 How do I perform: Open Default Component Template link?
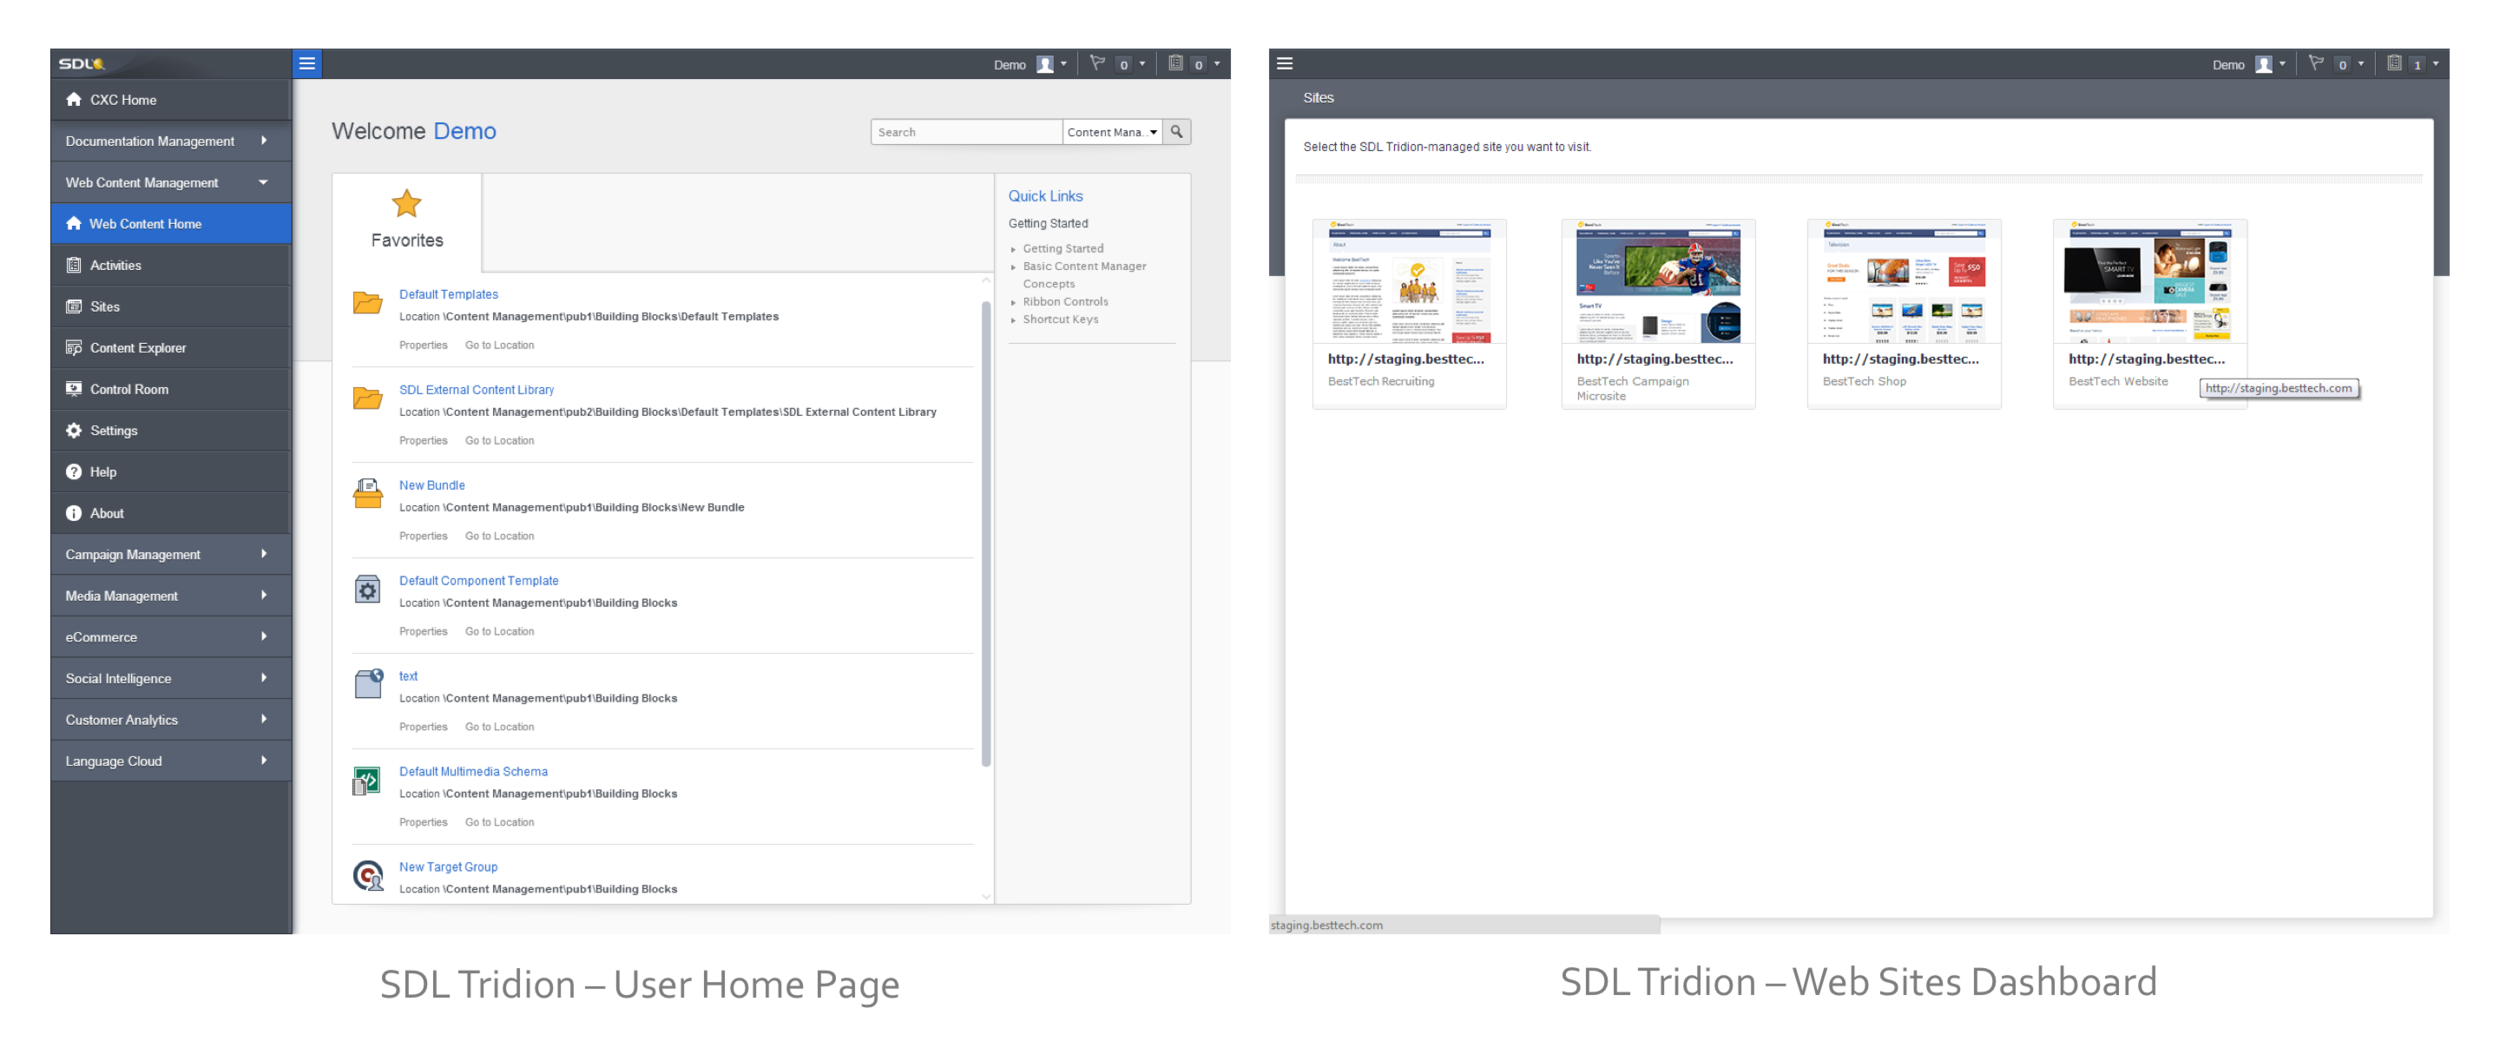tap(479, 581)
